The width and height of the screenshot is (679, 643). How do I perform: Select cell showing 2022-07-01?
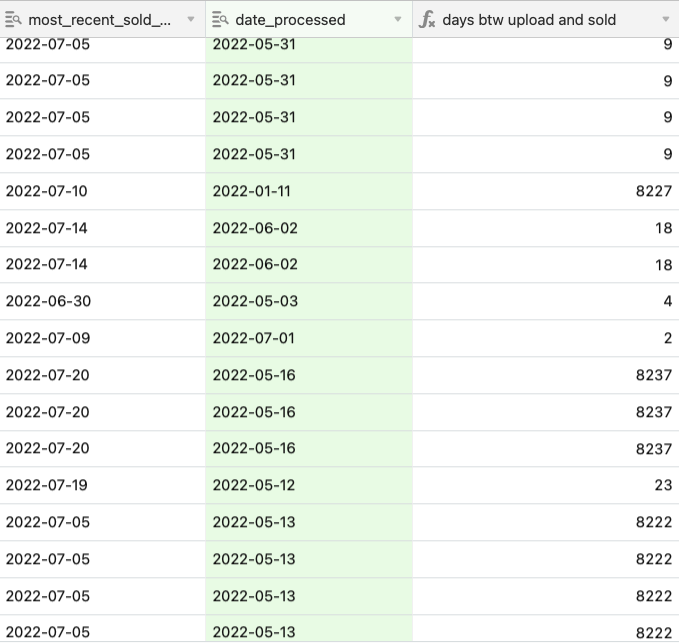tap(309, 338)
